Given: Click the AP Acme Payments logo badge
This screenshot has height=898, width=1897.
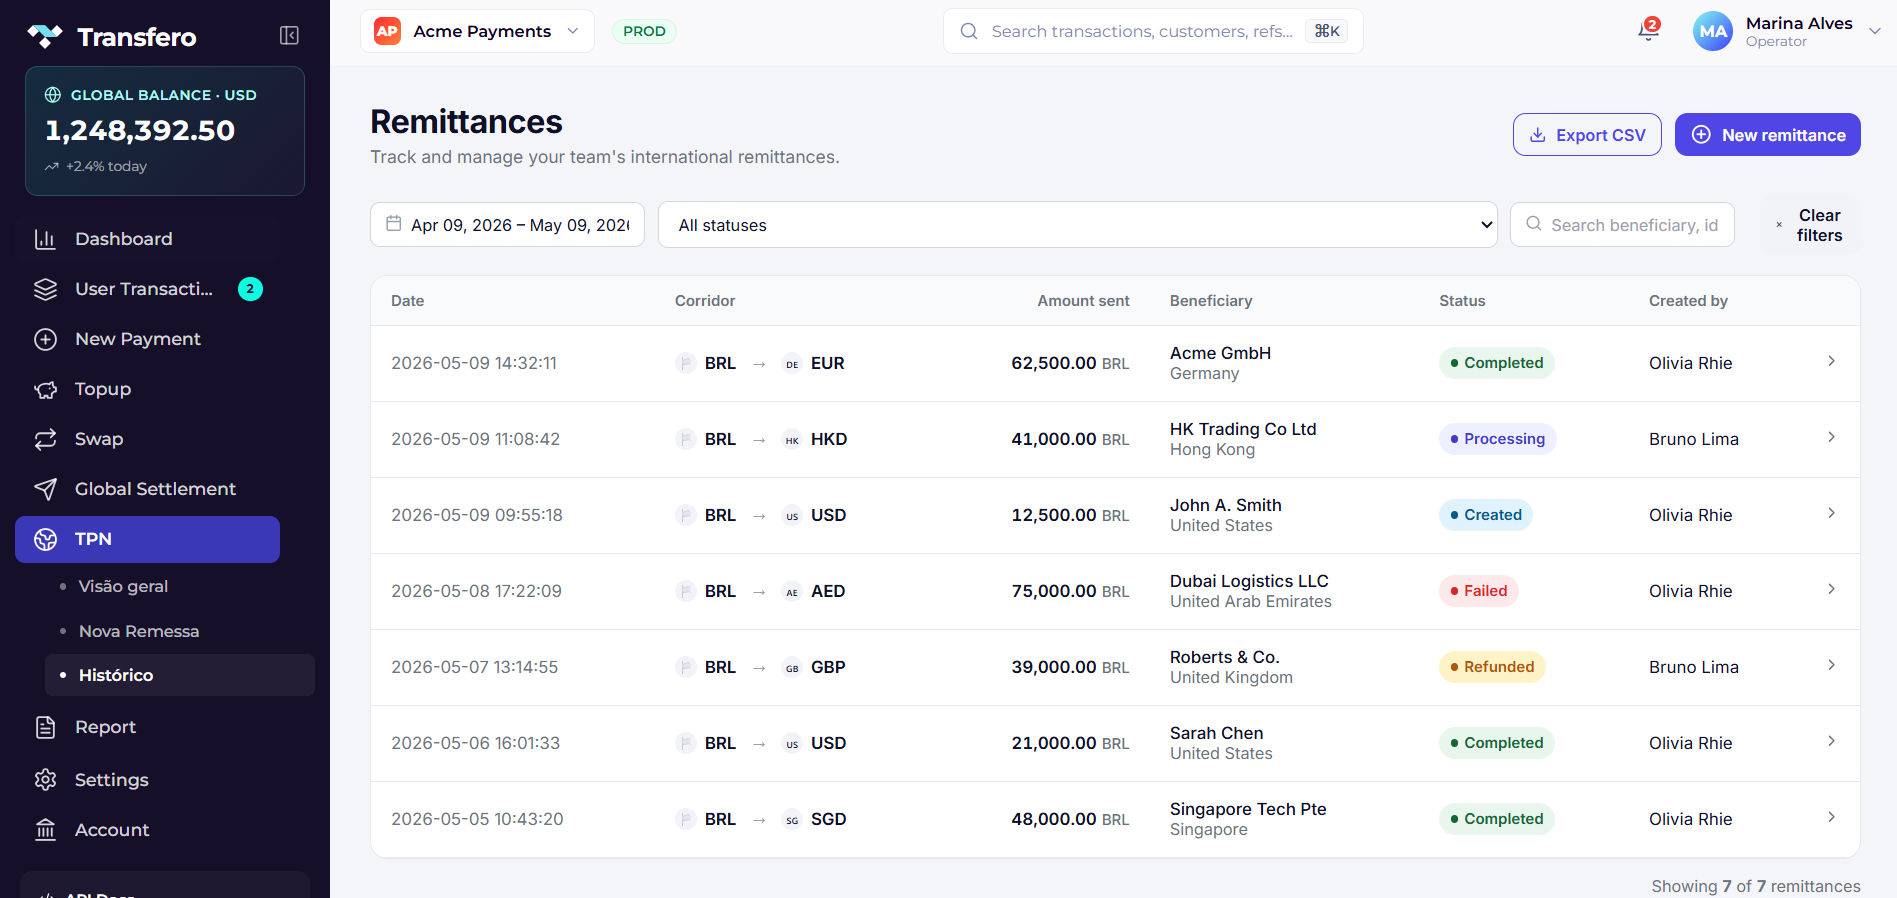Looking at the screenshot, I should coord(387,31).
